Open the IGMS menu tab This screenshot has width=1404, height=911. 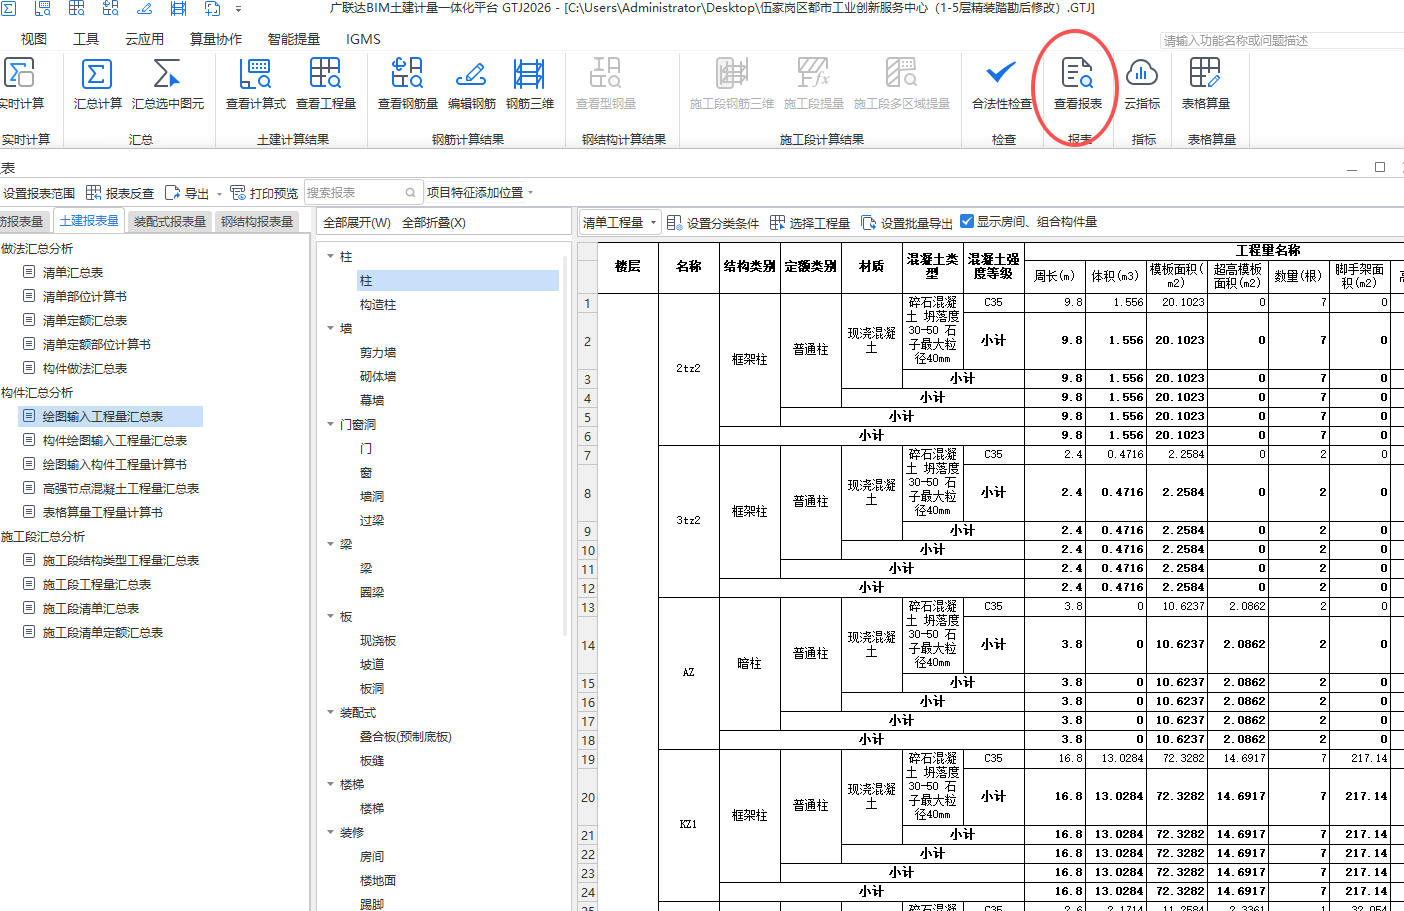(363, 39)
